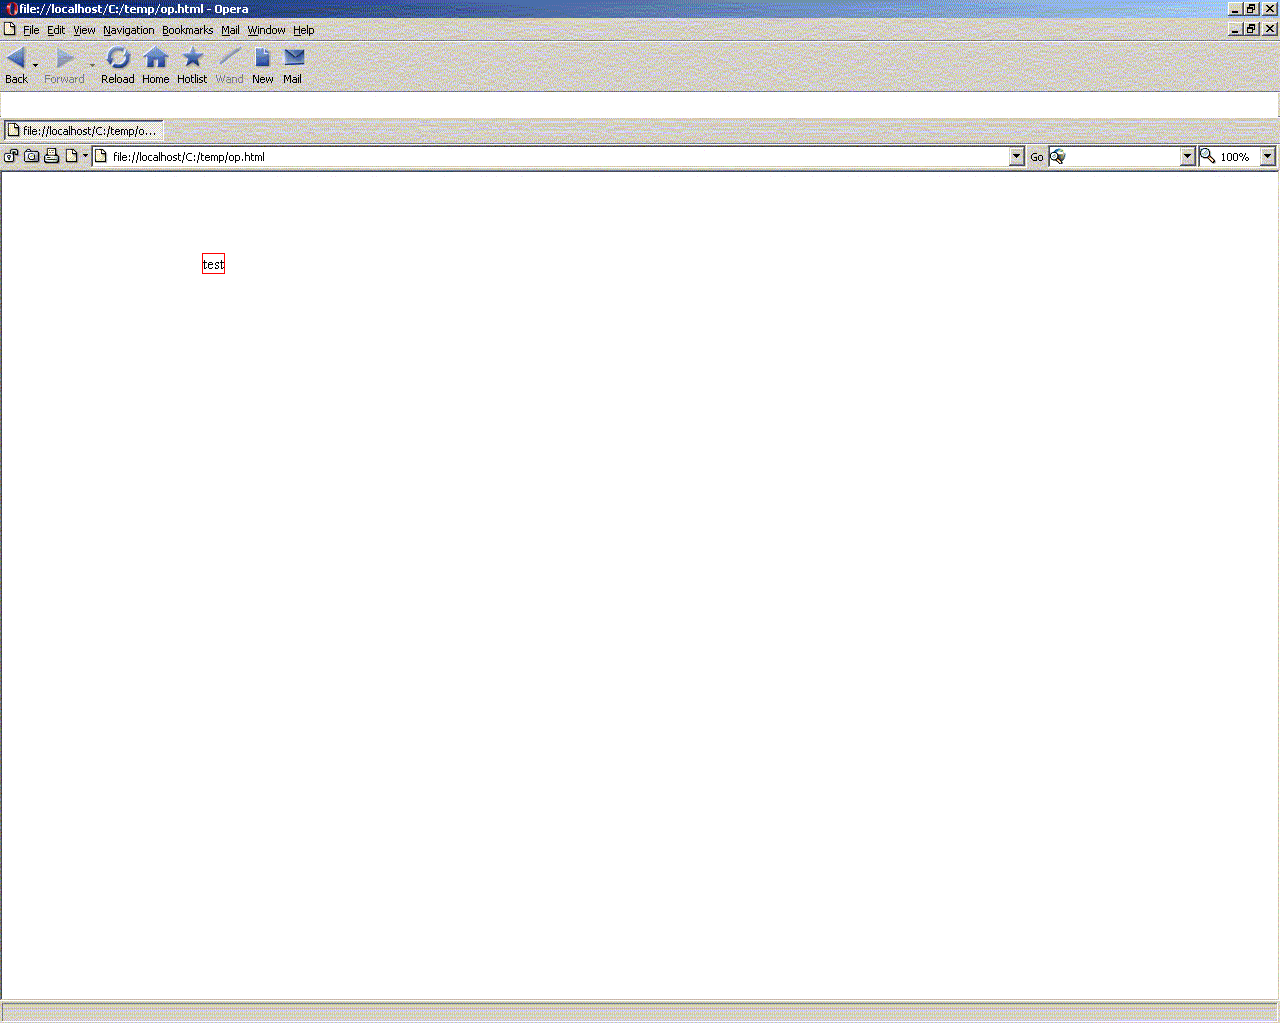Open the Navigation menu
The height and width of the screenshot is (1024, 1280).
tap(128, 30)
